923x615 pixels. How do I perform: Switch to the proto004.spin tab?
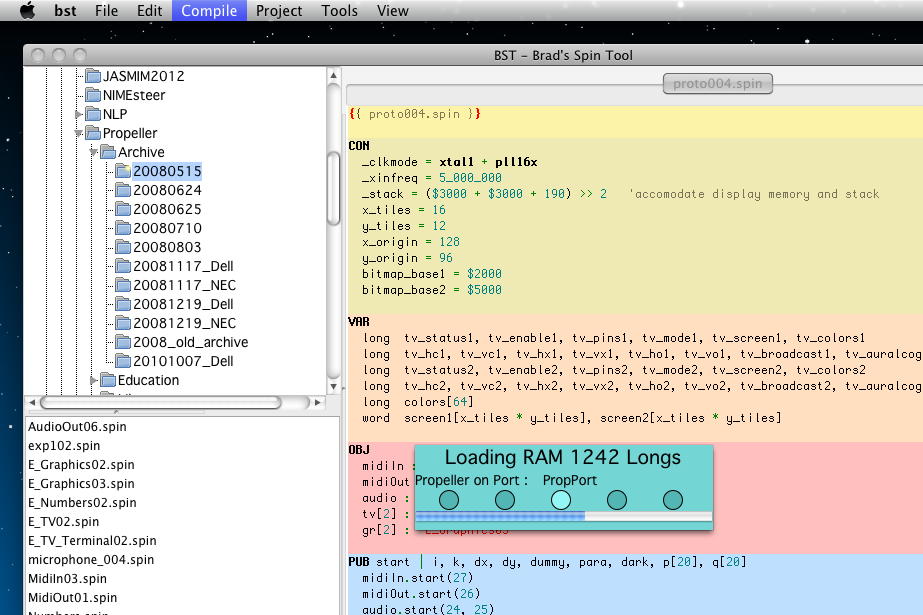coord(717,83)
